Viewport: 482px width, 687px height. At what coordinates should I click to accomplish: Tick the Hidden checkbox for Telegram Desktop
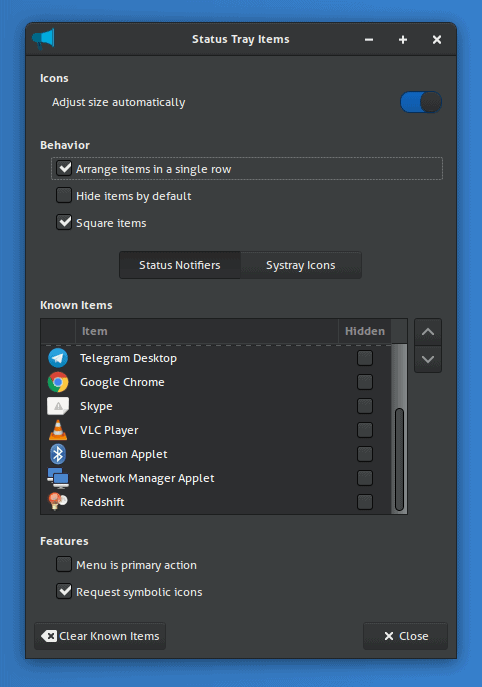tap(365, 358)
